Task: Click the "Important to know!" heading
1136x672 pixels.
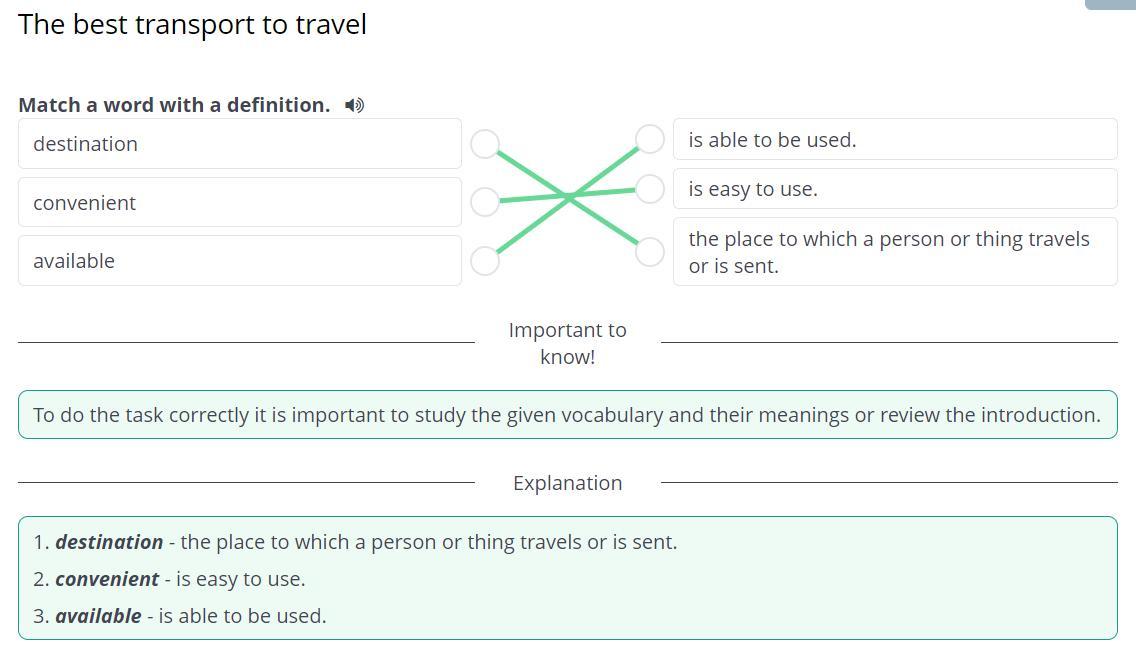Action: (567, 343)
